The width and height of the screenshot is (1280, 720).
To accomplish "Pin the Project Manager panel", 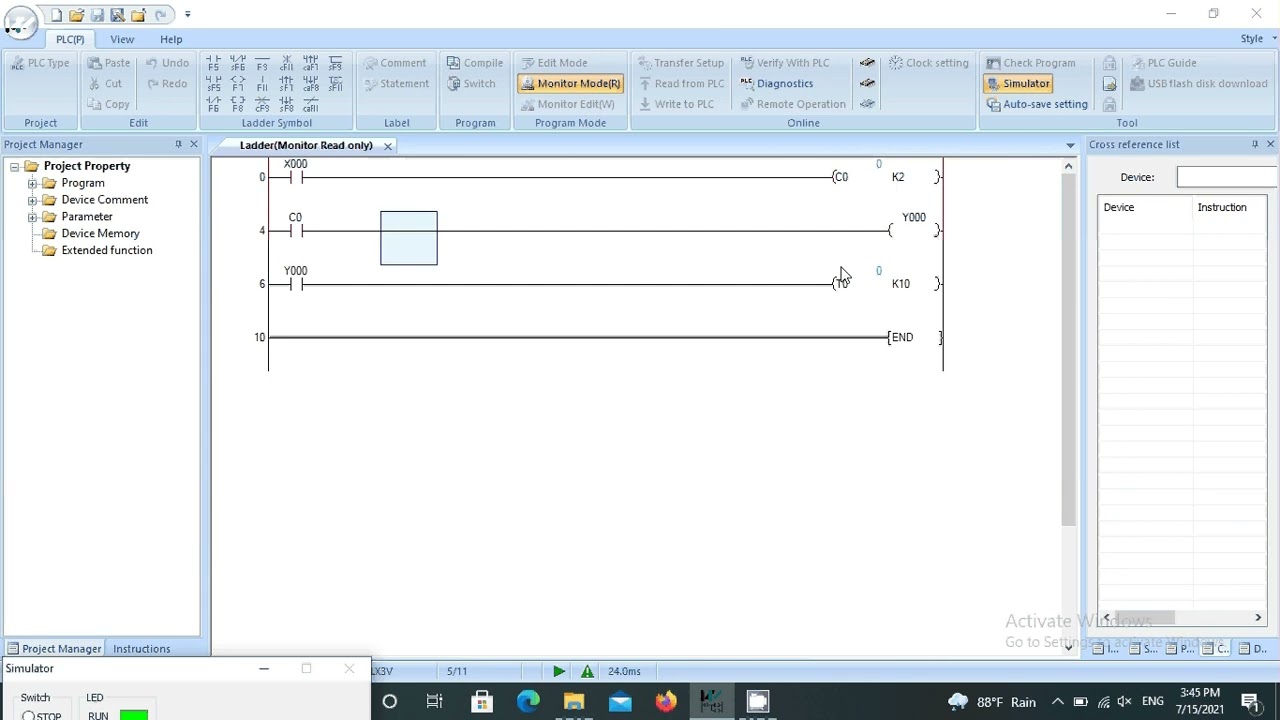I will [178, 145].
